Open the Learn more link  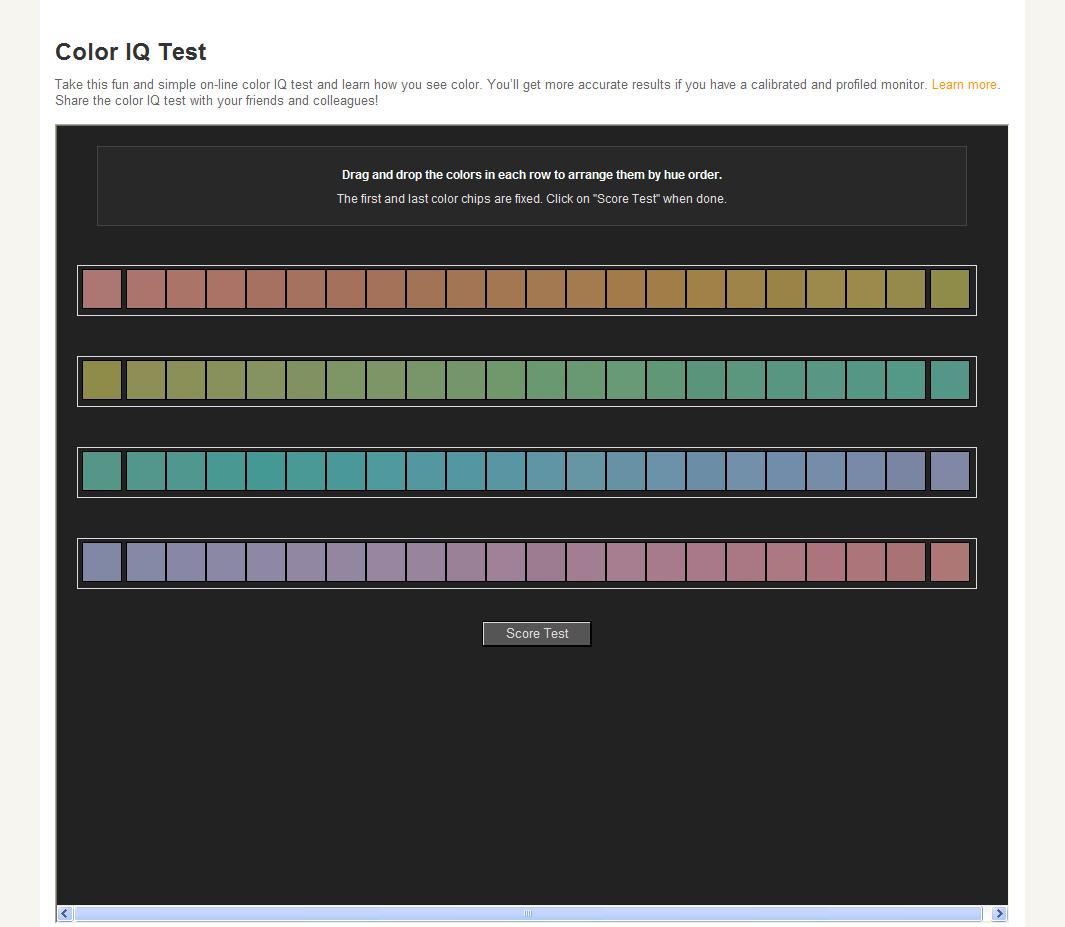point(964,85)
